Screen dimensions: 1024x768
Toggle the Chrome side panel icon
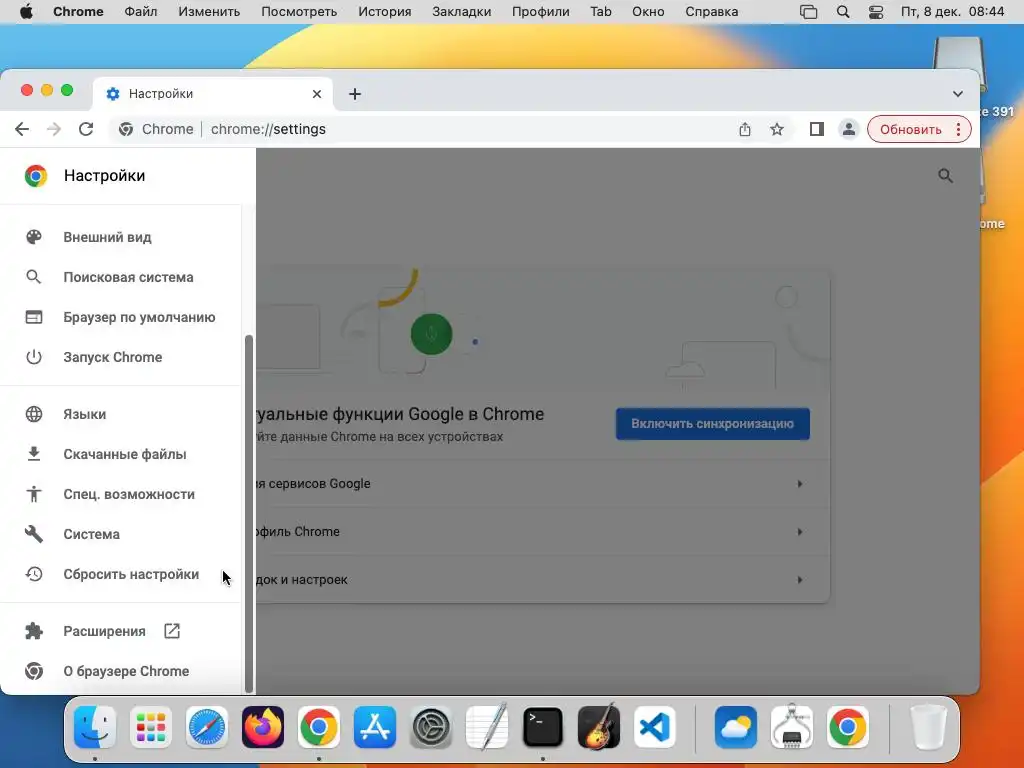[816, 129]
